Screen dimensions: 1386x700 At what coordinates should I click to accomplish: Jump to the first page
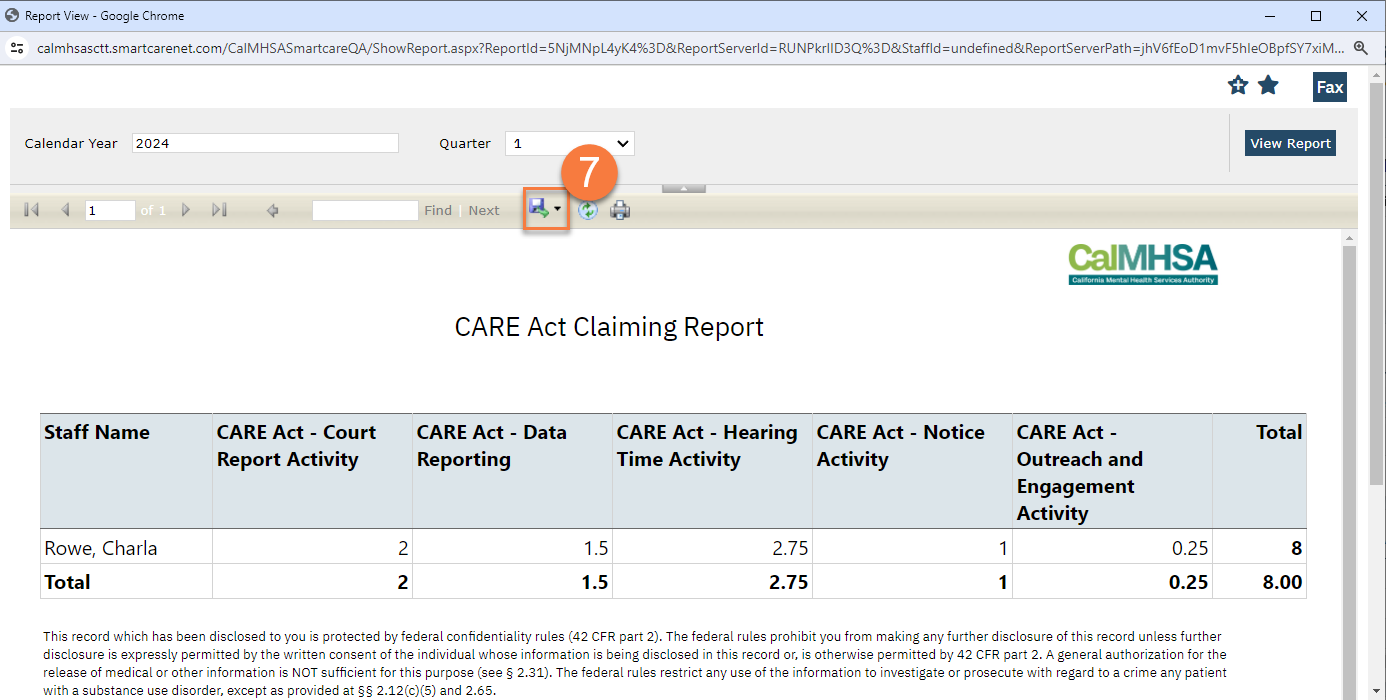tap(30, 209)
